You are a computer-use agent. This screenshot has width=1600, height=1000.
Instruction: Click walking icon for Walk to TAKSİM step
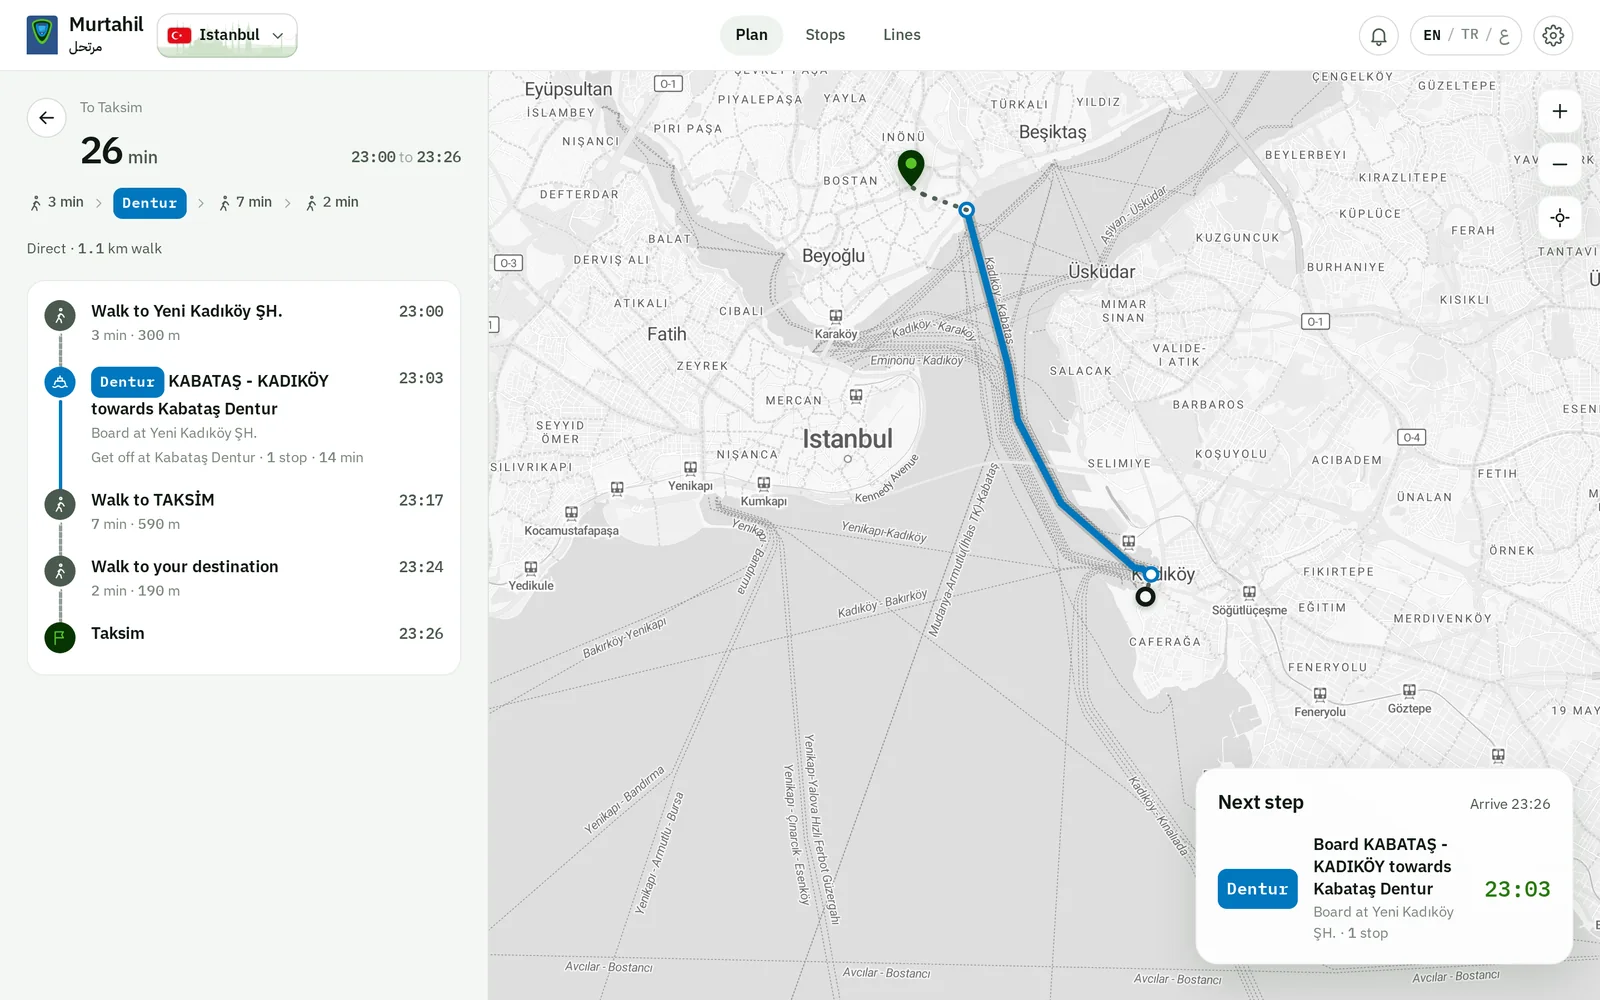60,504
